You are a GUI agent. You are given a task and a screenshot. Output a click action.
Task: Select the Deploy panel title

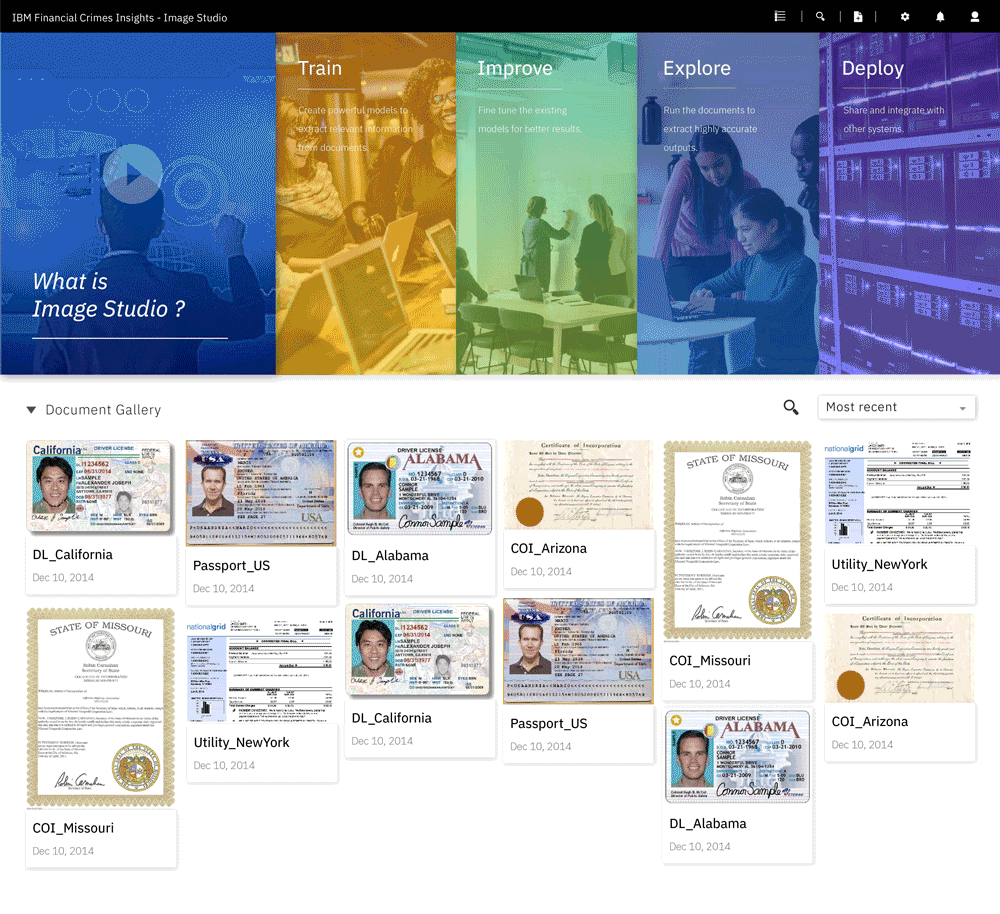tap(872, 69)
